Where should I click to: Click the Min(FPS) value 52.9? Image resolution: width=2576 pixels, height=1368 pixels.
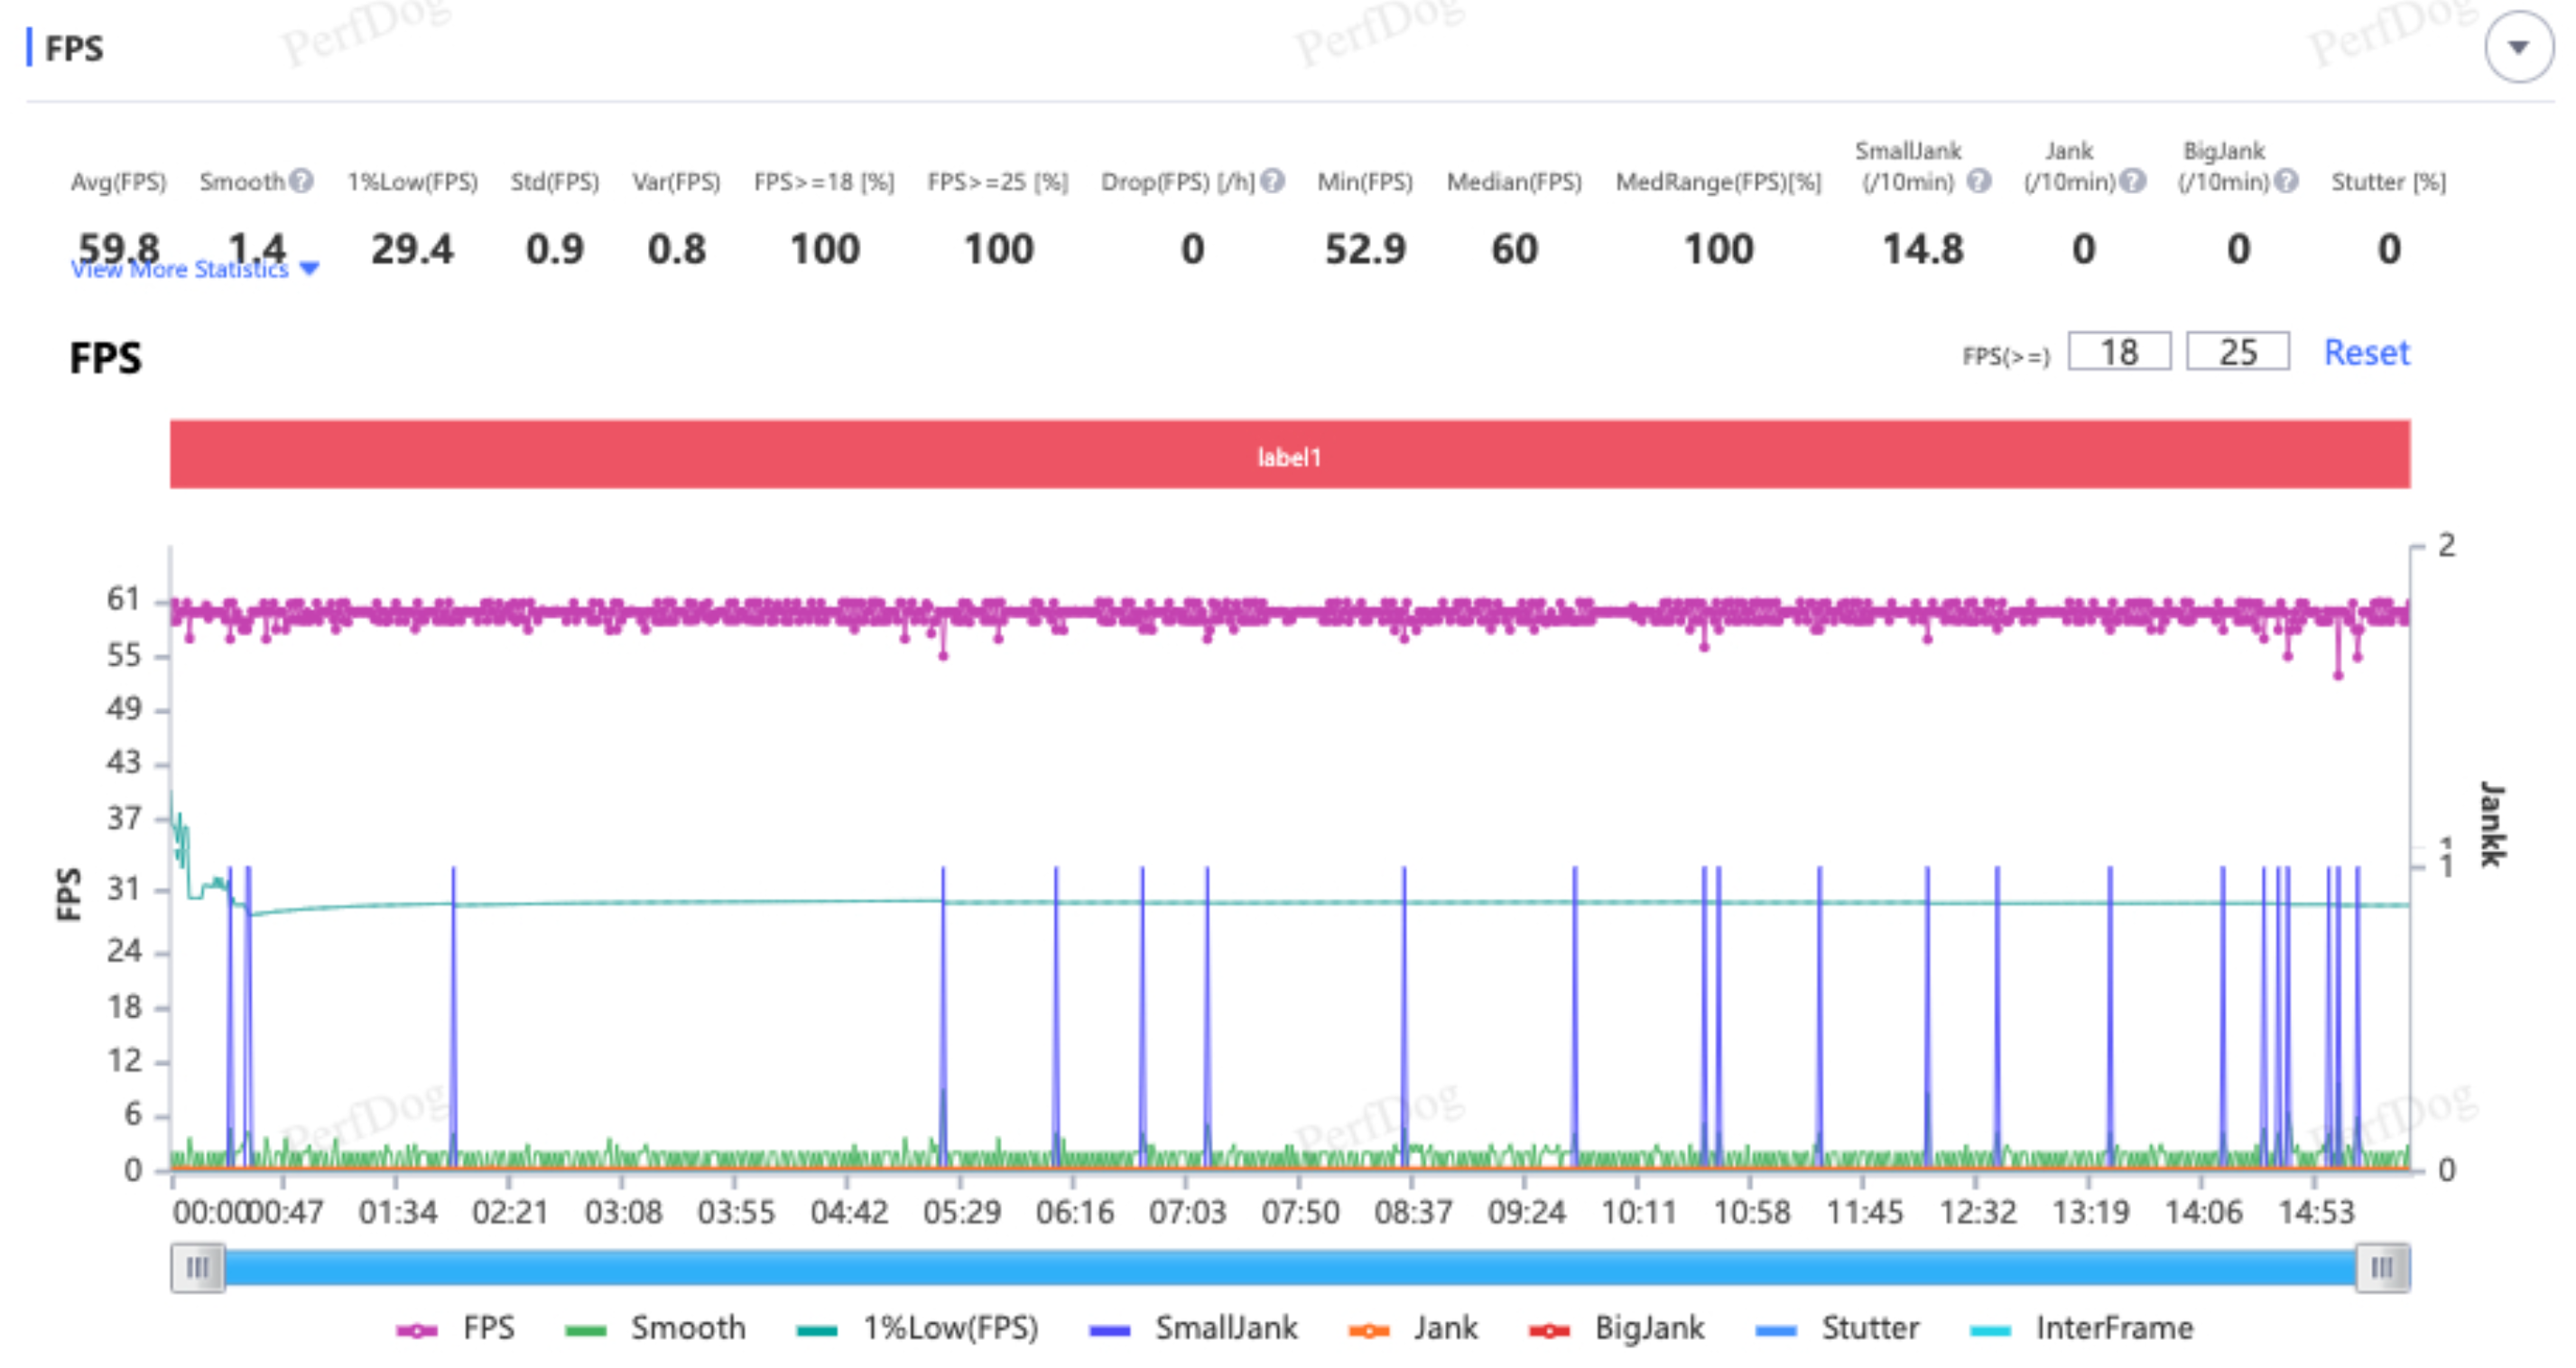pyautogui.click(x=1365, y=248)
